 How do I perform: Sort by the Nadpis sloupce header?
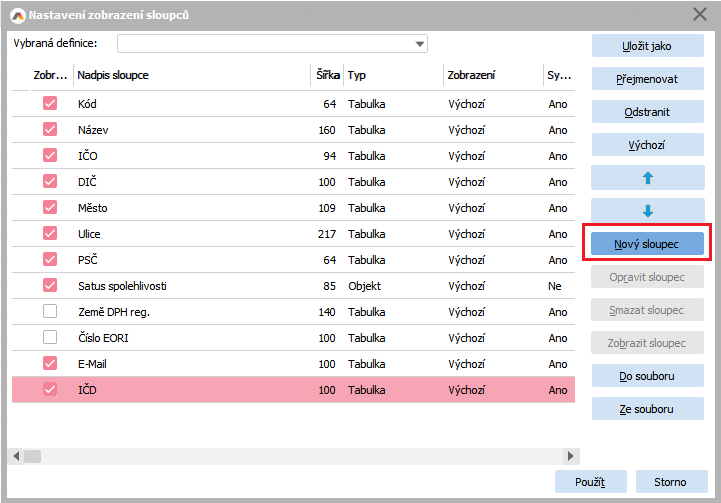click(190, 75)
